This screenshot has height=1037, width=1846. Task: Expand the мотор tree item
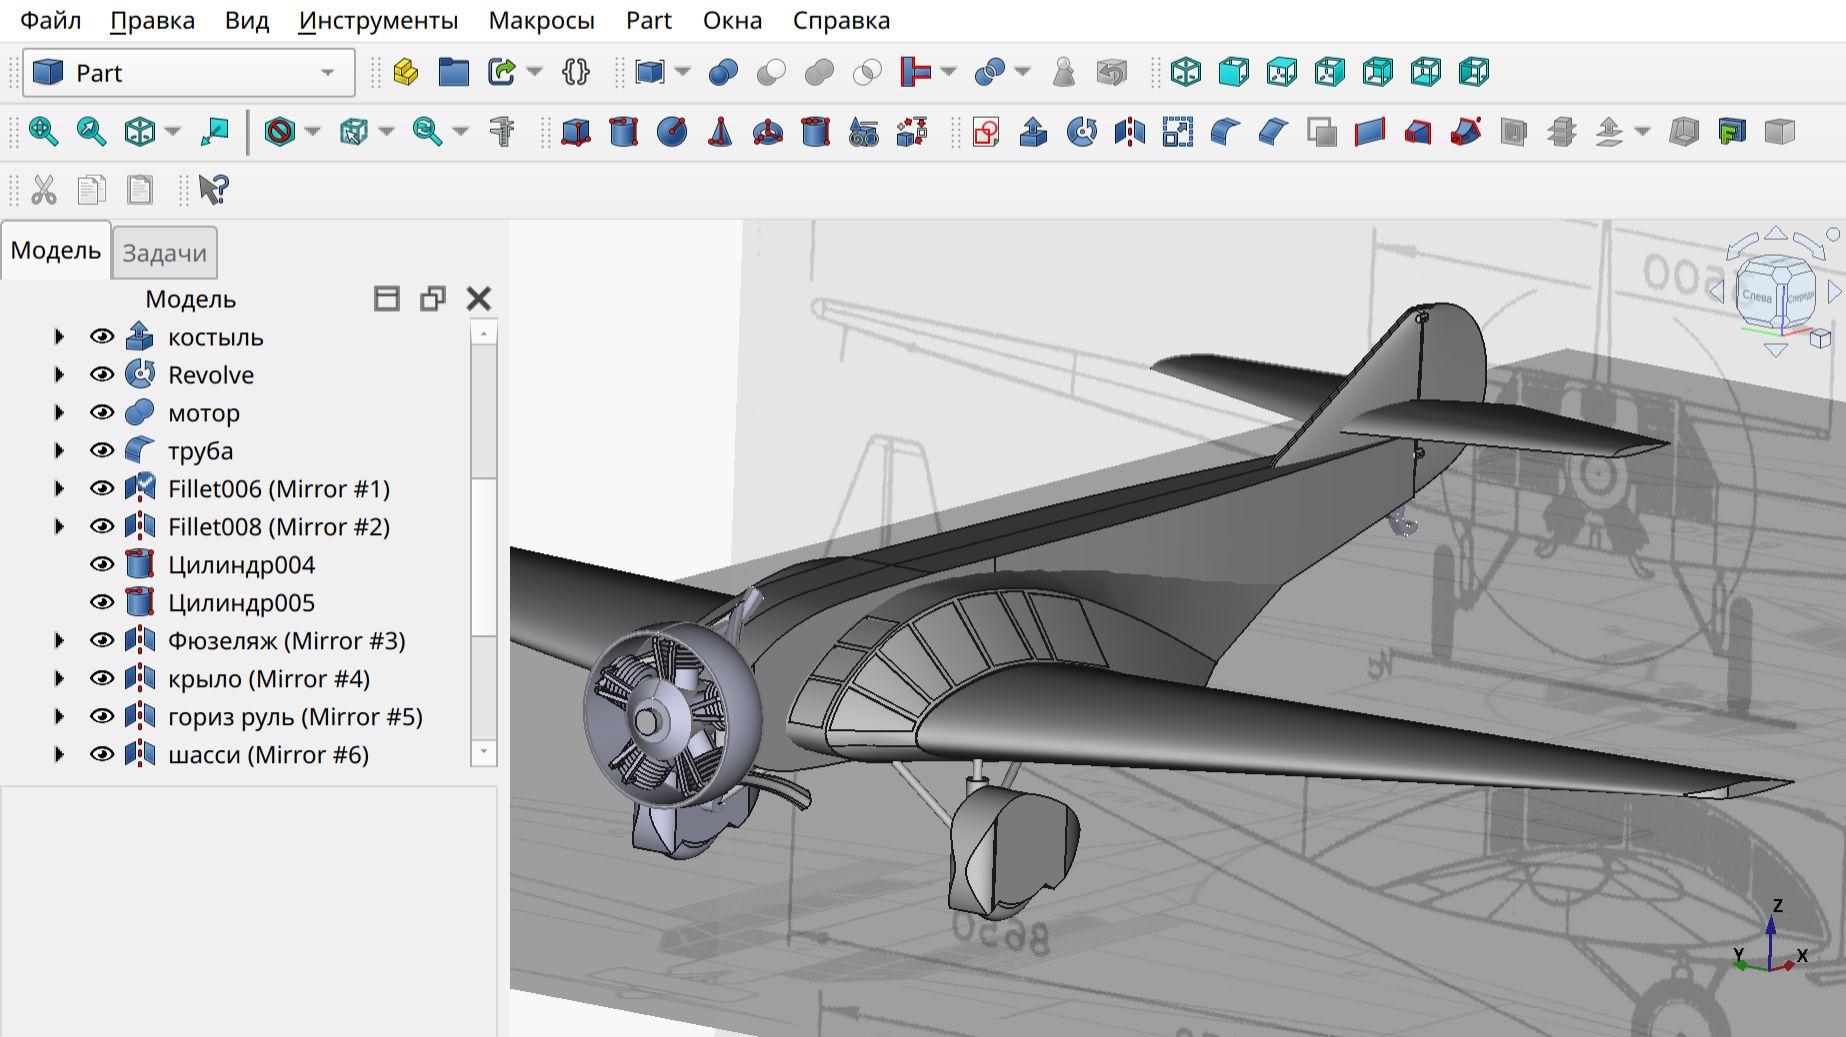point(59,413)
